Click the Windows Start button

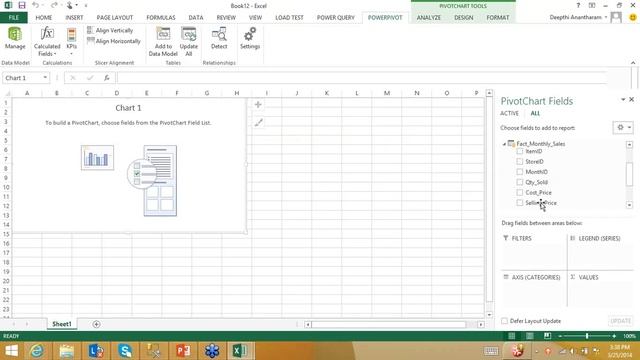[11, 351]
